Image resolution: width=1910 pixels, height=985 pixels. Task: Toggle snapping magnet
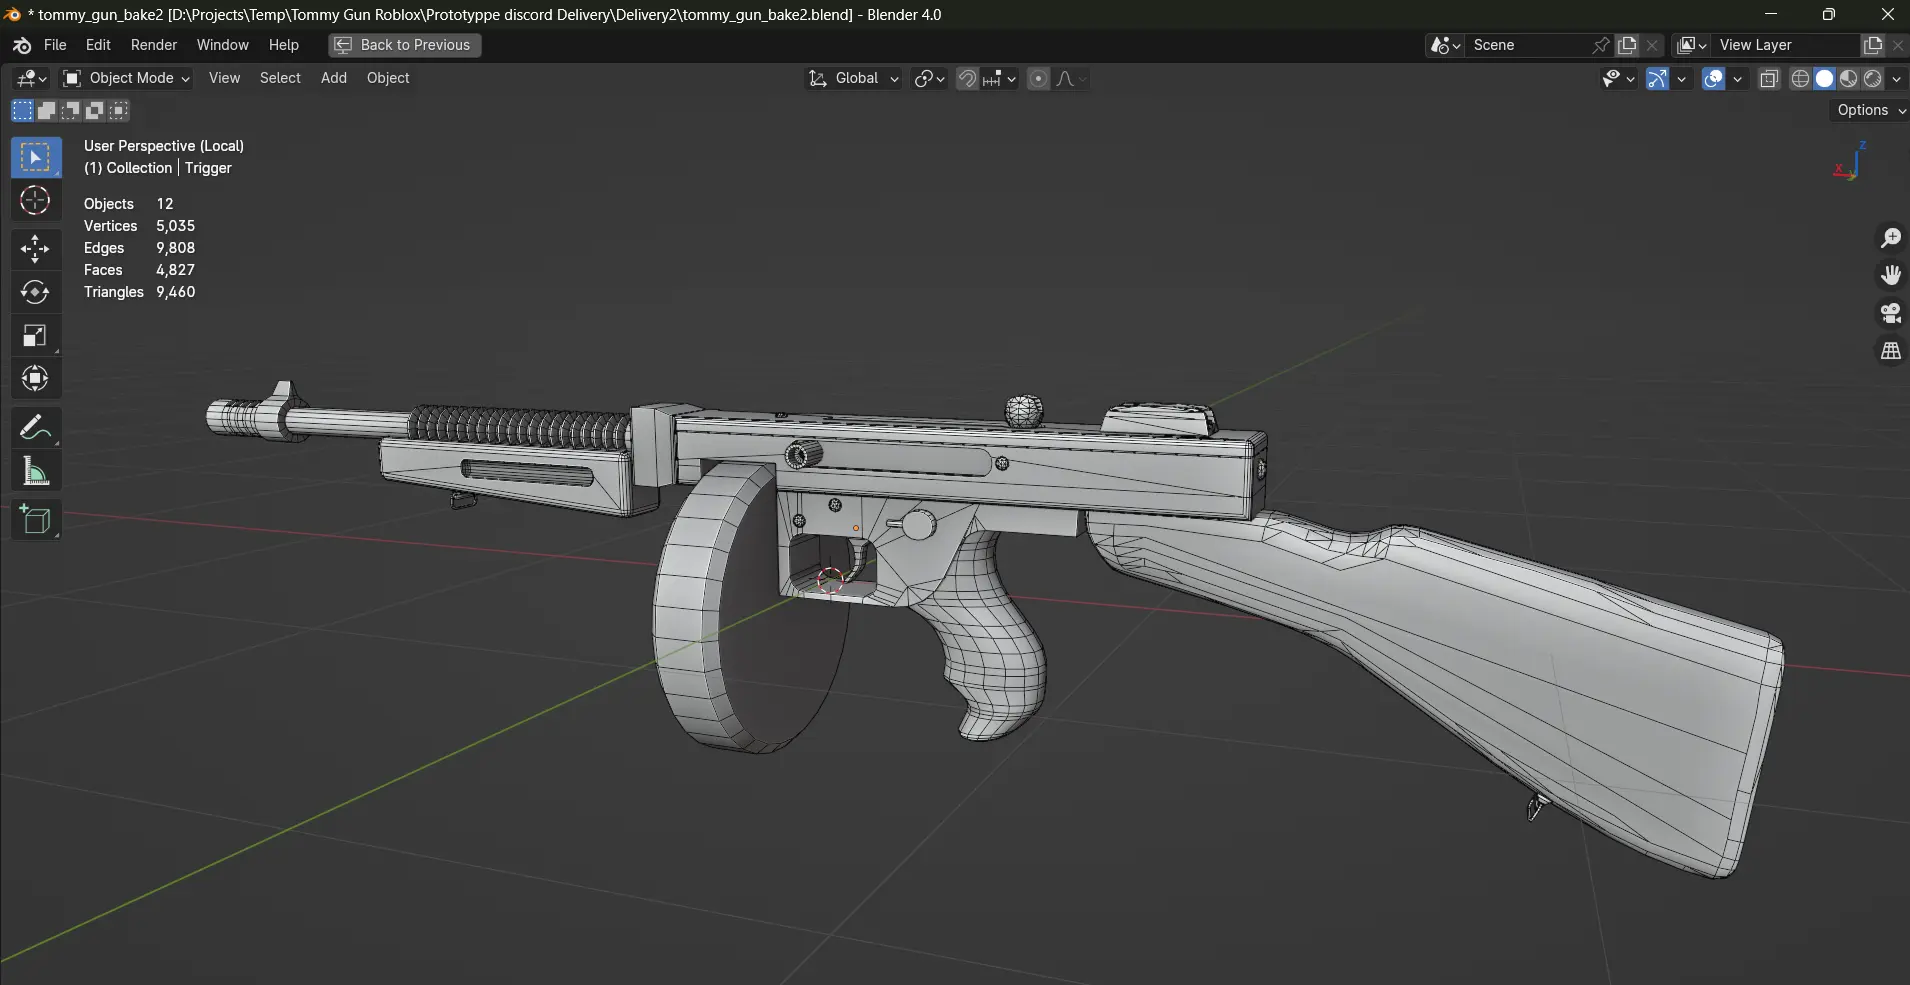967,79
